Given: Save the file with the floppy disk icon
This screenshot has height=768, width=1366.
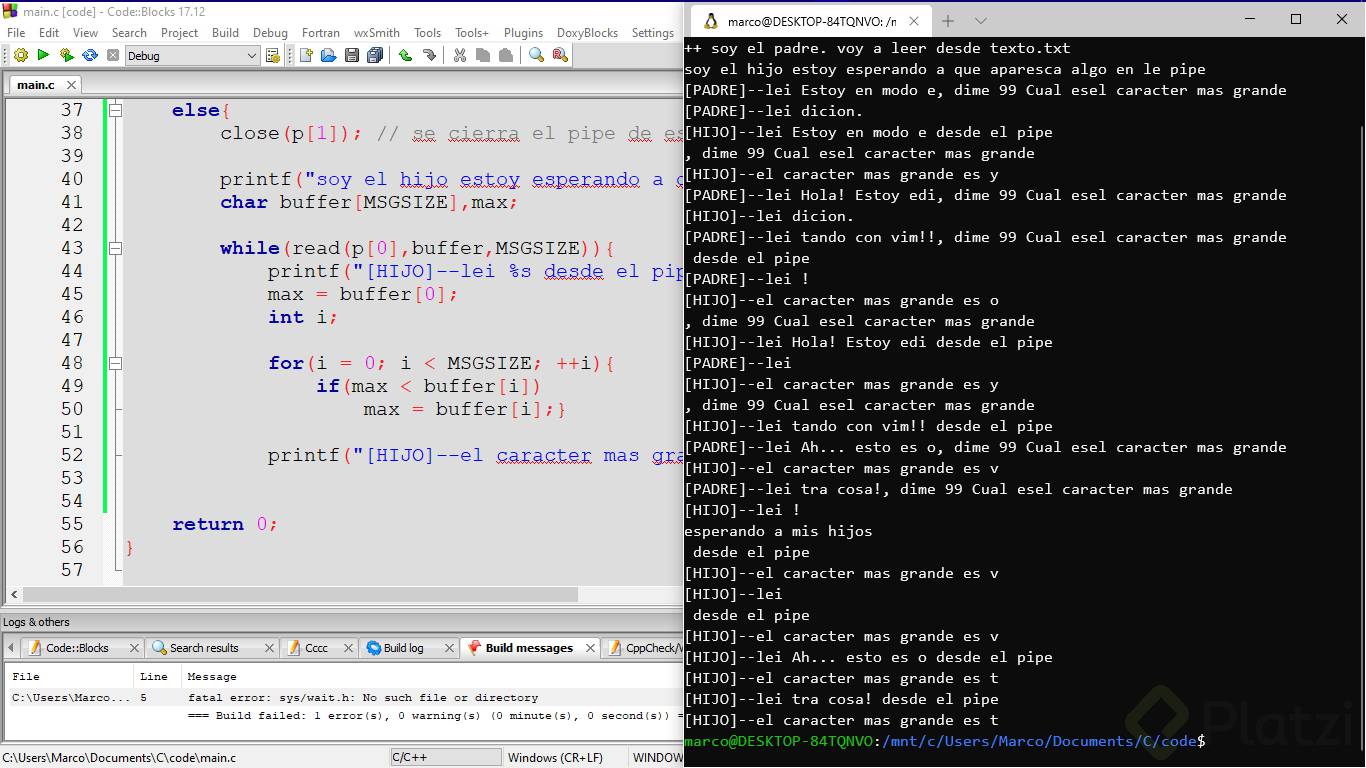Looking at the screenshot, I should click(x=352, y=56).
